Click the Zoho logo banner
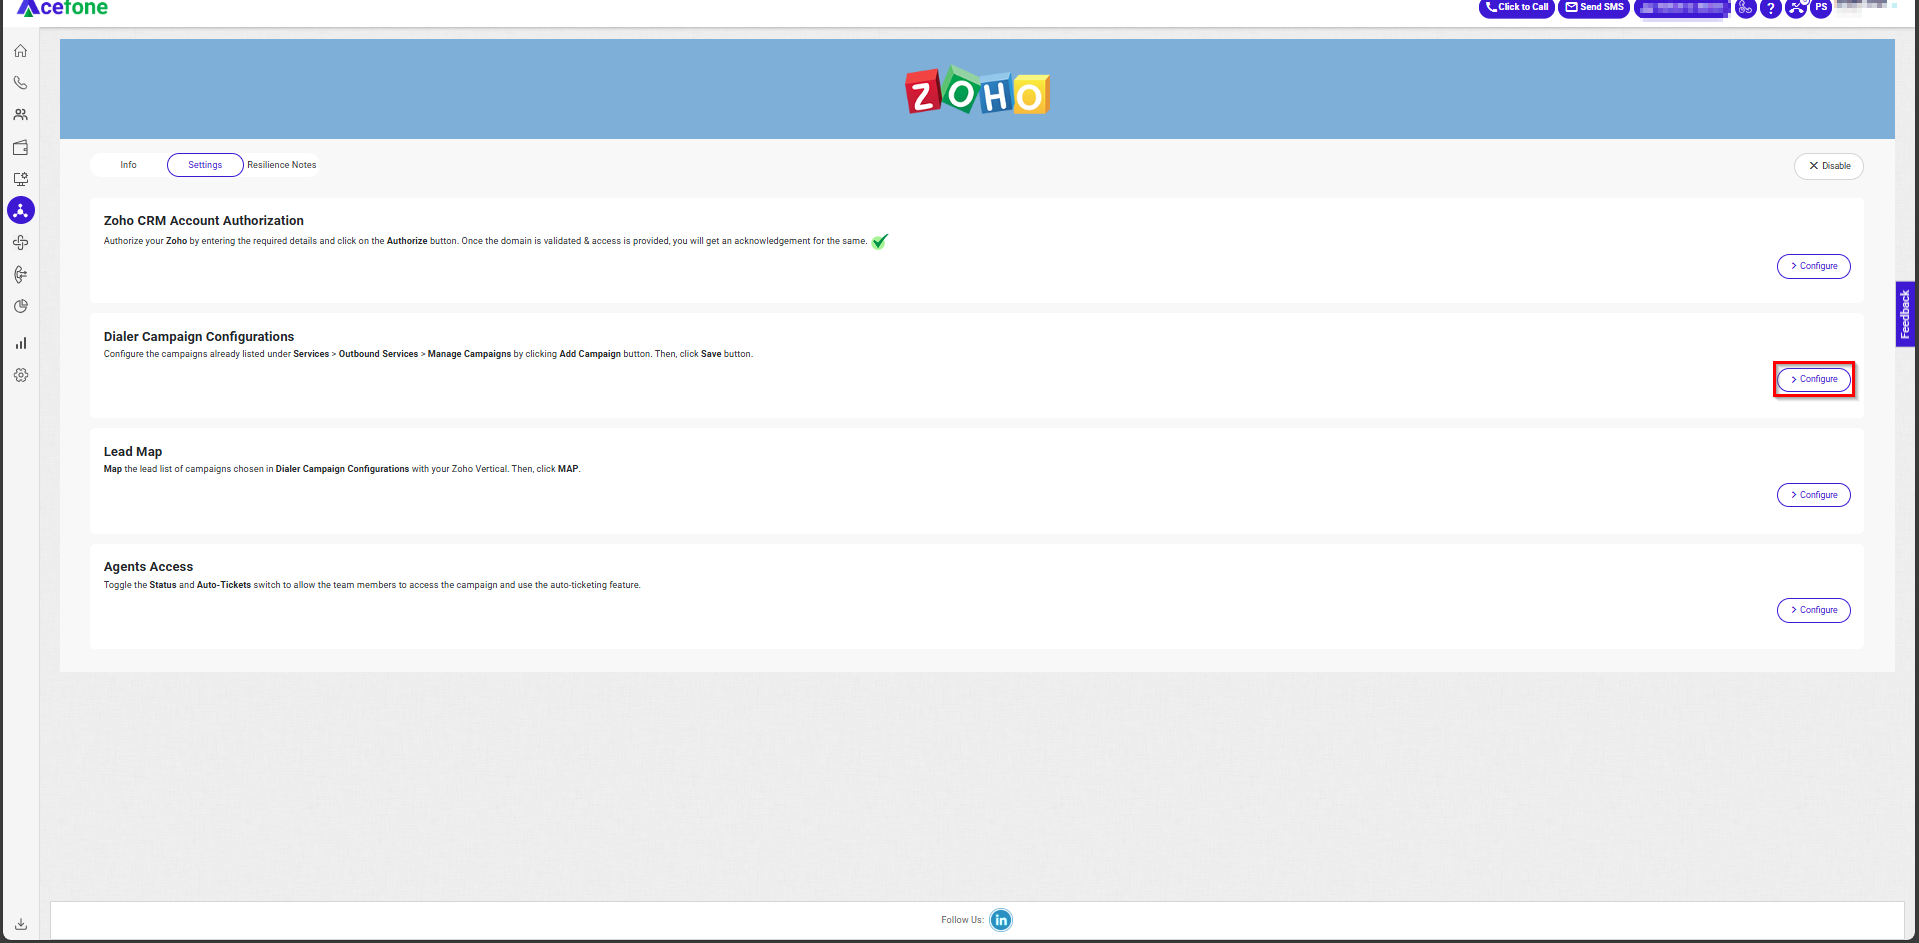This screenshot has width=1919, height=943. (x=977, y=91)
